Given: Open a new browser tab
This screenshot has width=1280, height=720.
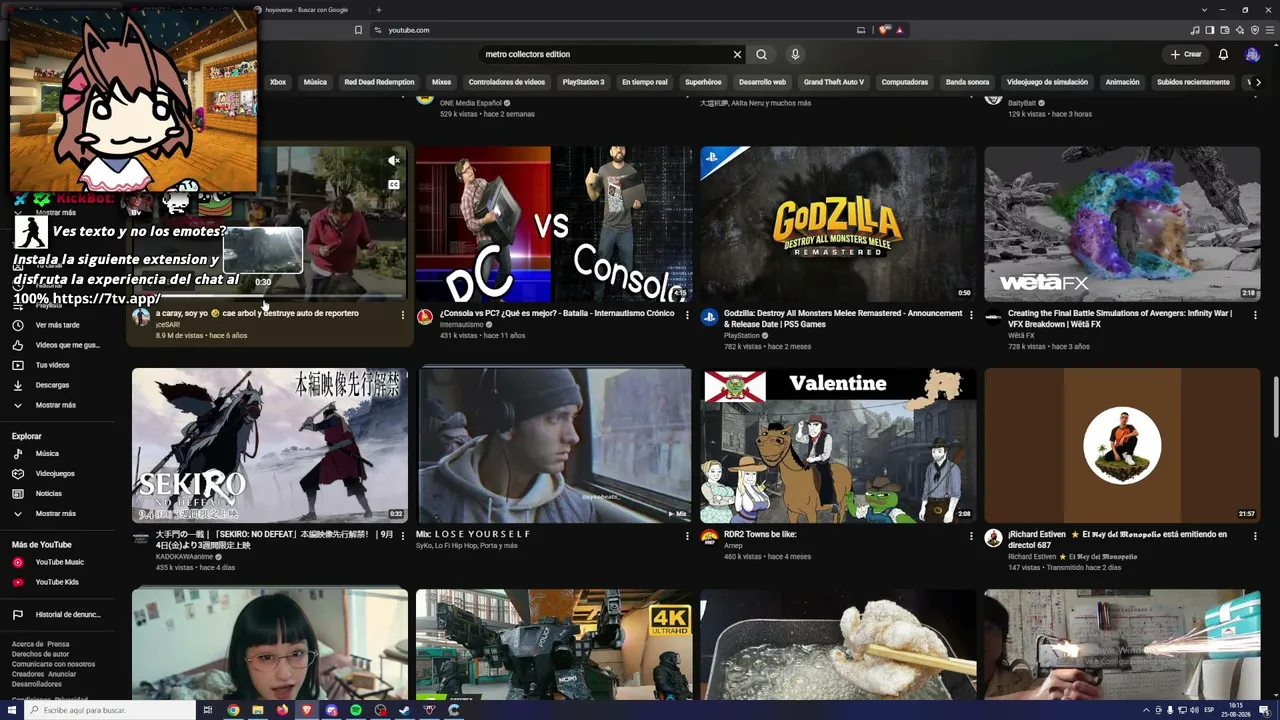Looking at the screenshot, I should 379,10.
